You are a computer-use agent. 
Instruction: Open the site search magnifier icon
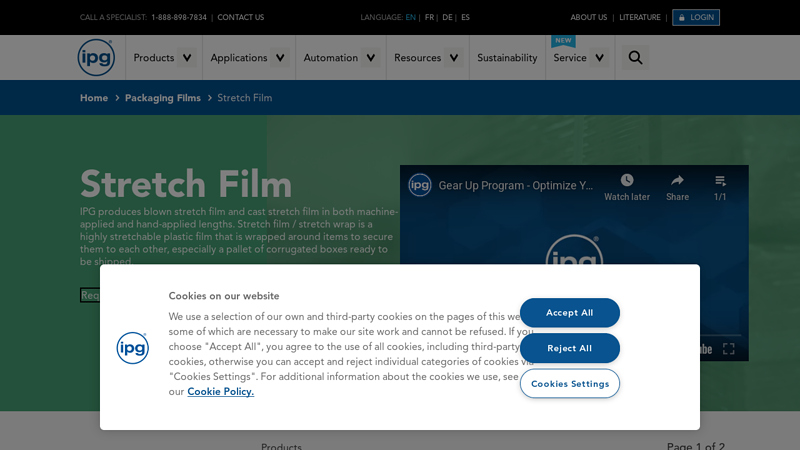coord(635,58)
